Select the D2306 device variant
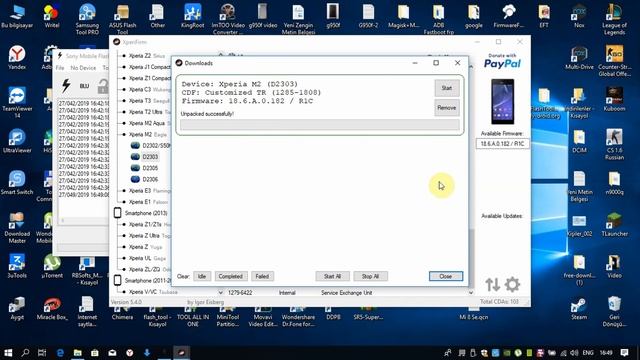640x360 pixels. point(150,179)
